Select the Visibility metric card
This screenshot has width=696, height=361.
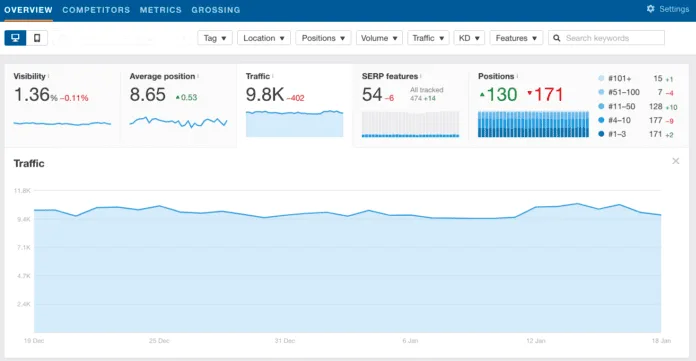[x=63, y=105]
